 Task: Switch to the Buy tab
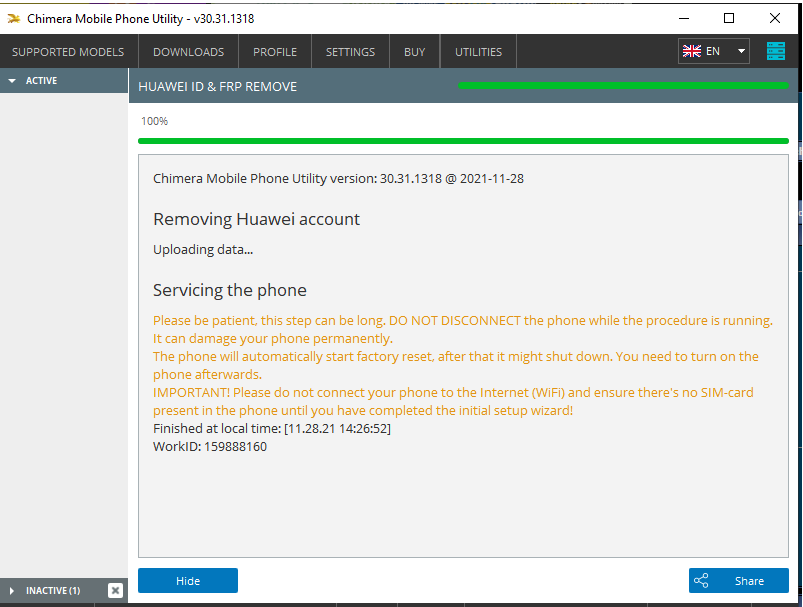click(414, 52)
